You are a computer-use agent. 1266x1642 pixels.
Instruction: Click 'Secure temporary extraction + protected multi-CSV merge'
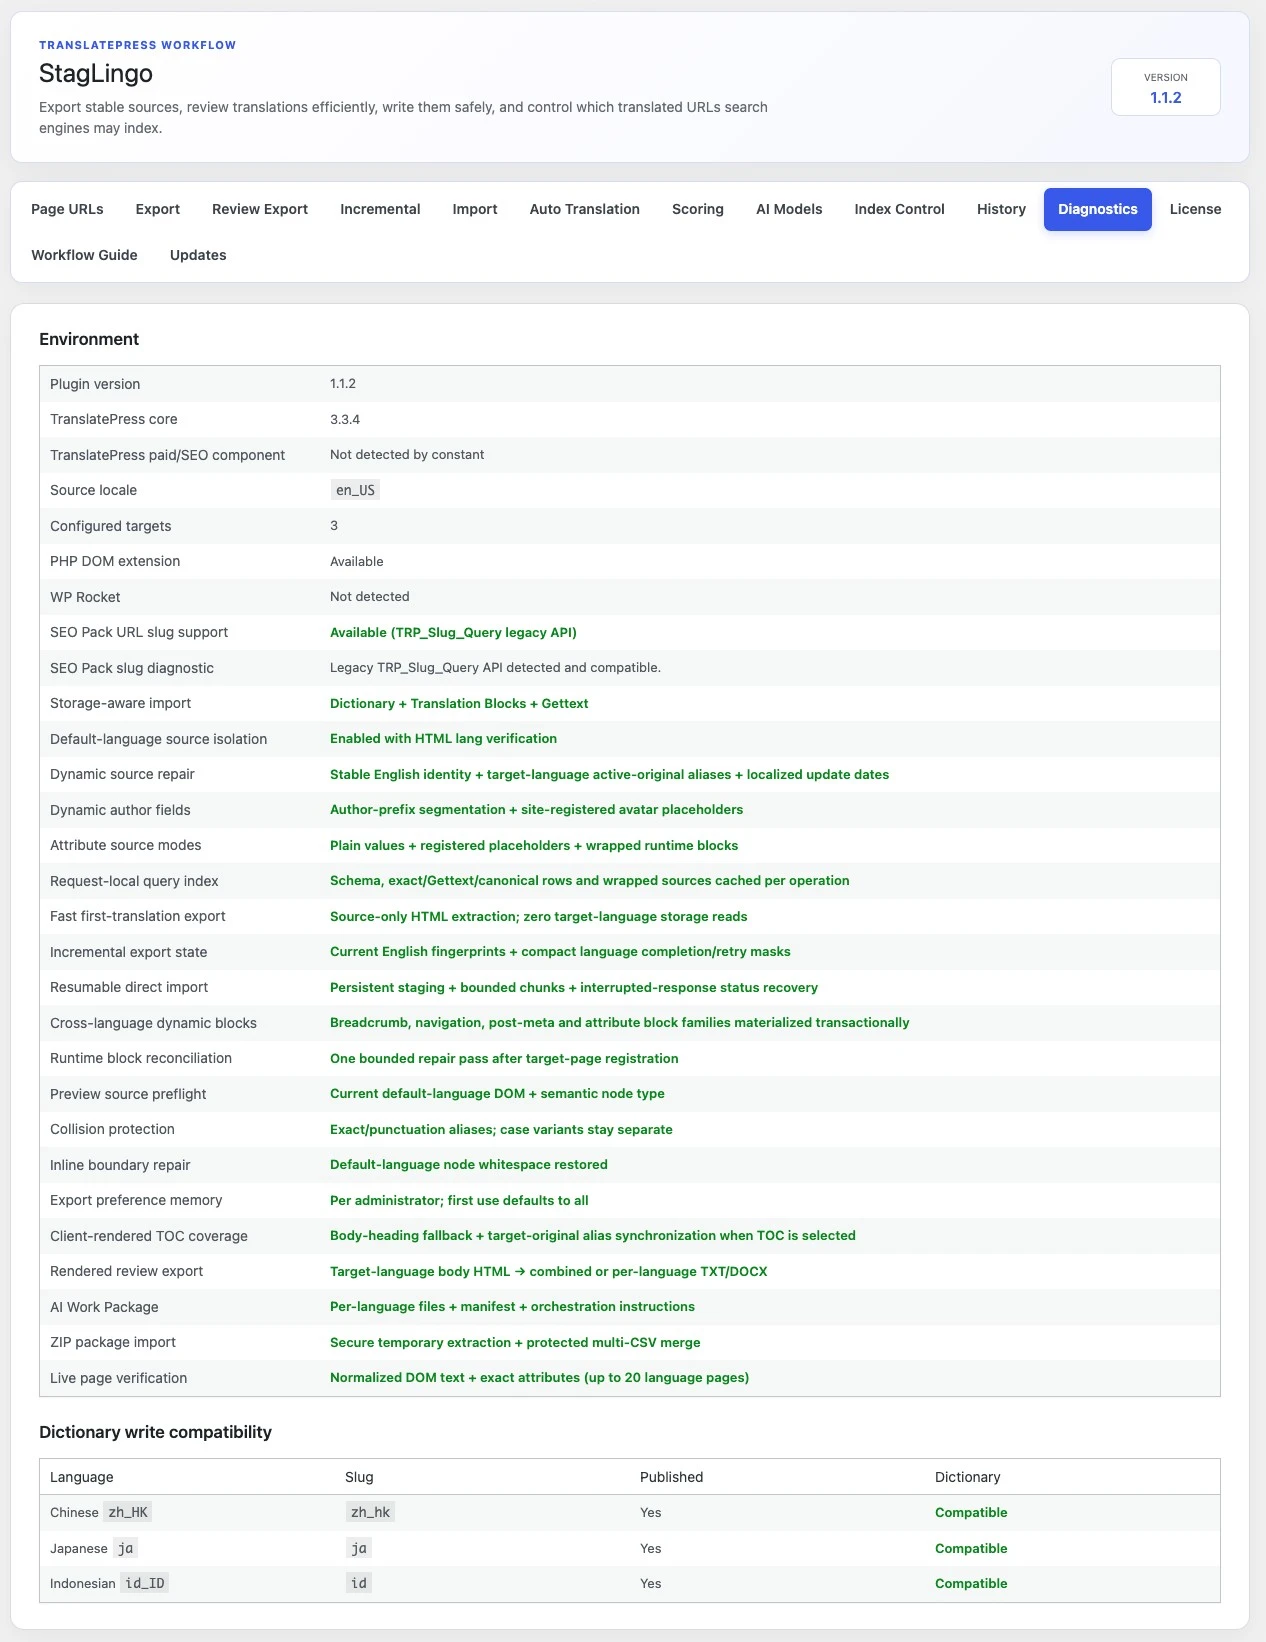515,1342
